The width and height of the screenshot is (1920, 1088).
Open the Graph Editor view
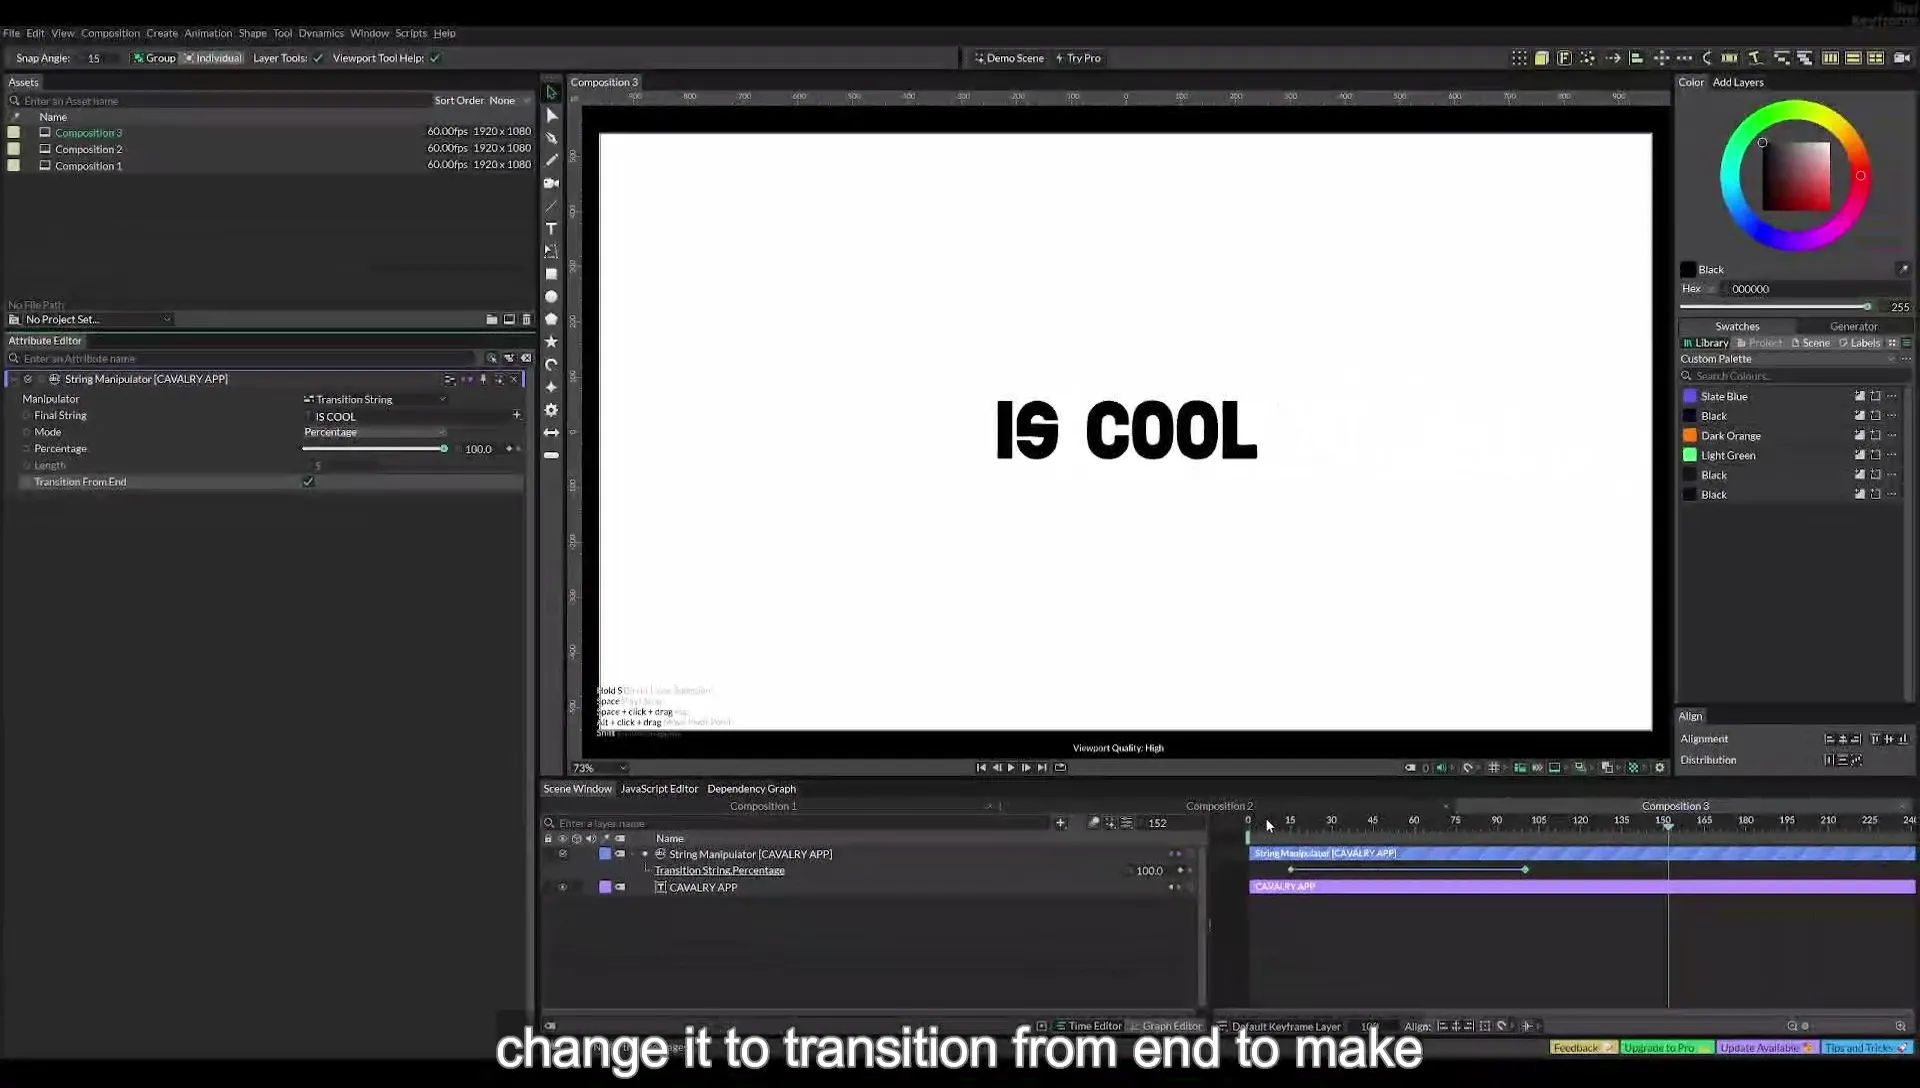coord(1166,1026)
